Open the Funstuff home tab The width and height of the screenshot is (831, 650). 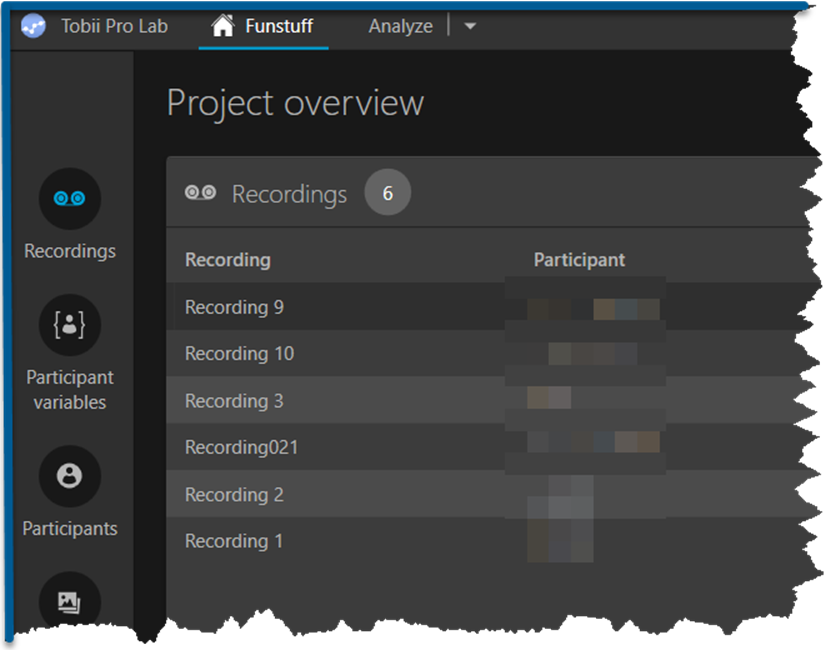(263, 27)
